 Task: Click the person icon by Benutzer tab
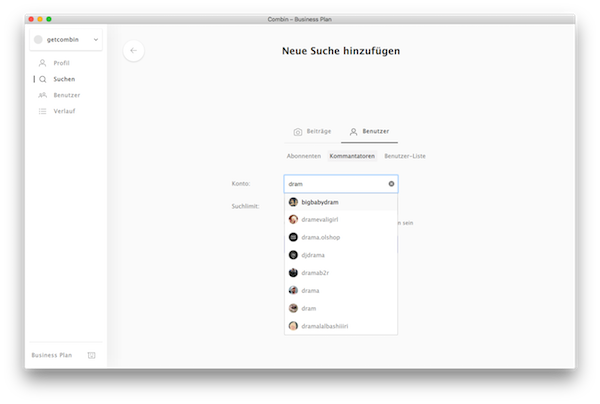(x=354, y=132)
